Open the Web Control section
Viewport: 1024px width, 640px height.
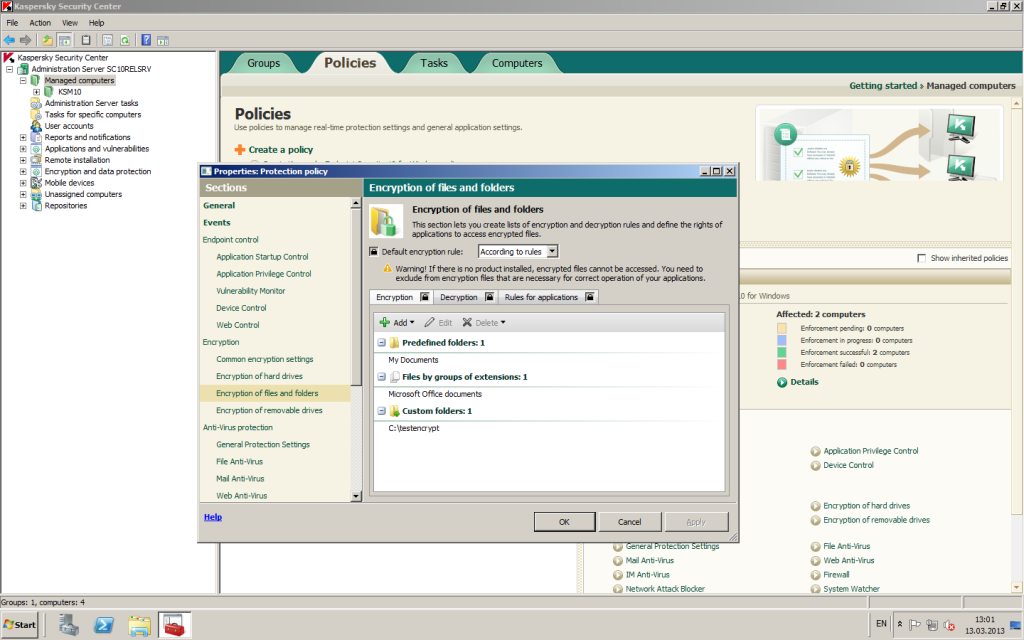[x=238, y=325]
